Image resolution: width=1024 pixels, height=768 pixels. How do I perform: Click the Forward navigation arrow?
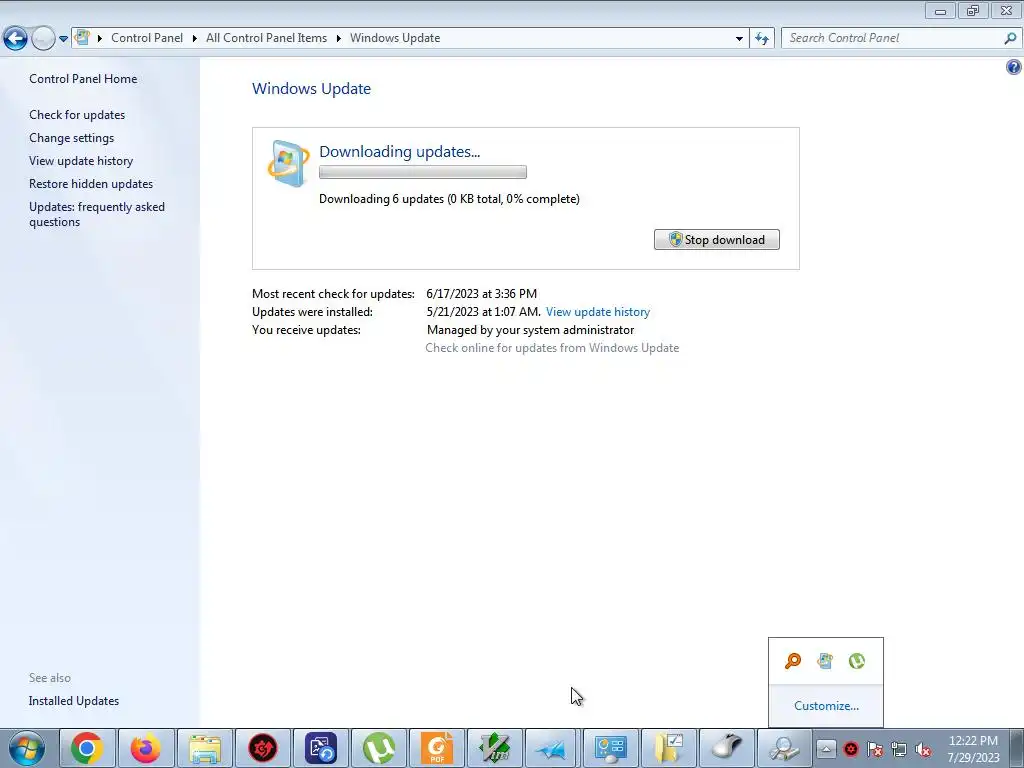click(x=43, y=39)
